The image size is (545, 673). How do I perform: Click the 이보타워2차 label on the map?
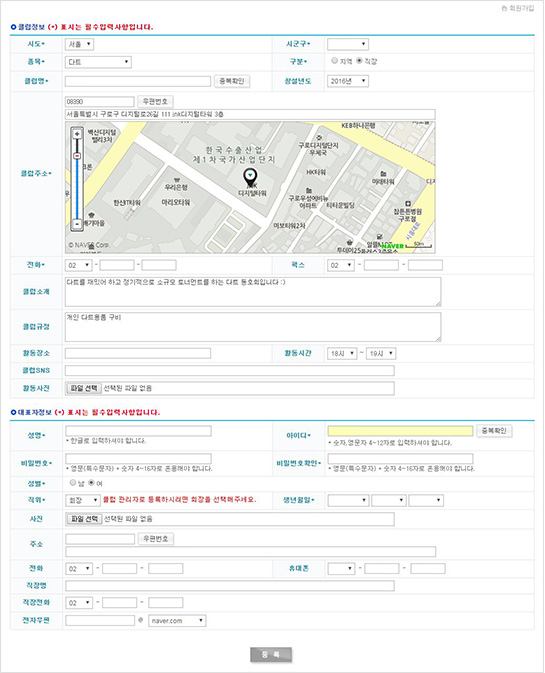tap(290, 225)
